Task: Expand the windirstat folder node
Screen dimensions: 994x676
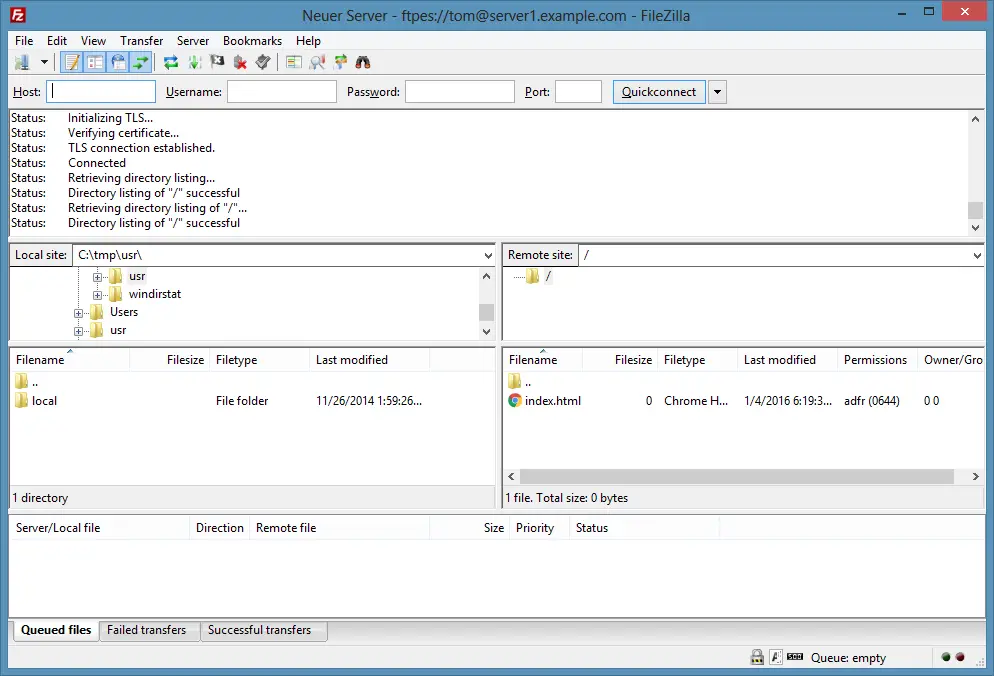Action: pos(97,295)
